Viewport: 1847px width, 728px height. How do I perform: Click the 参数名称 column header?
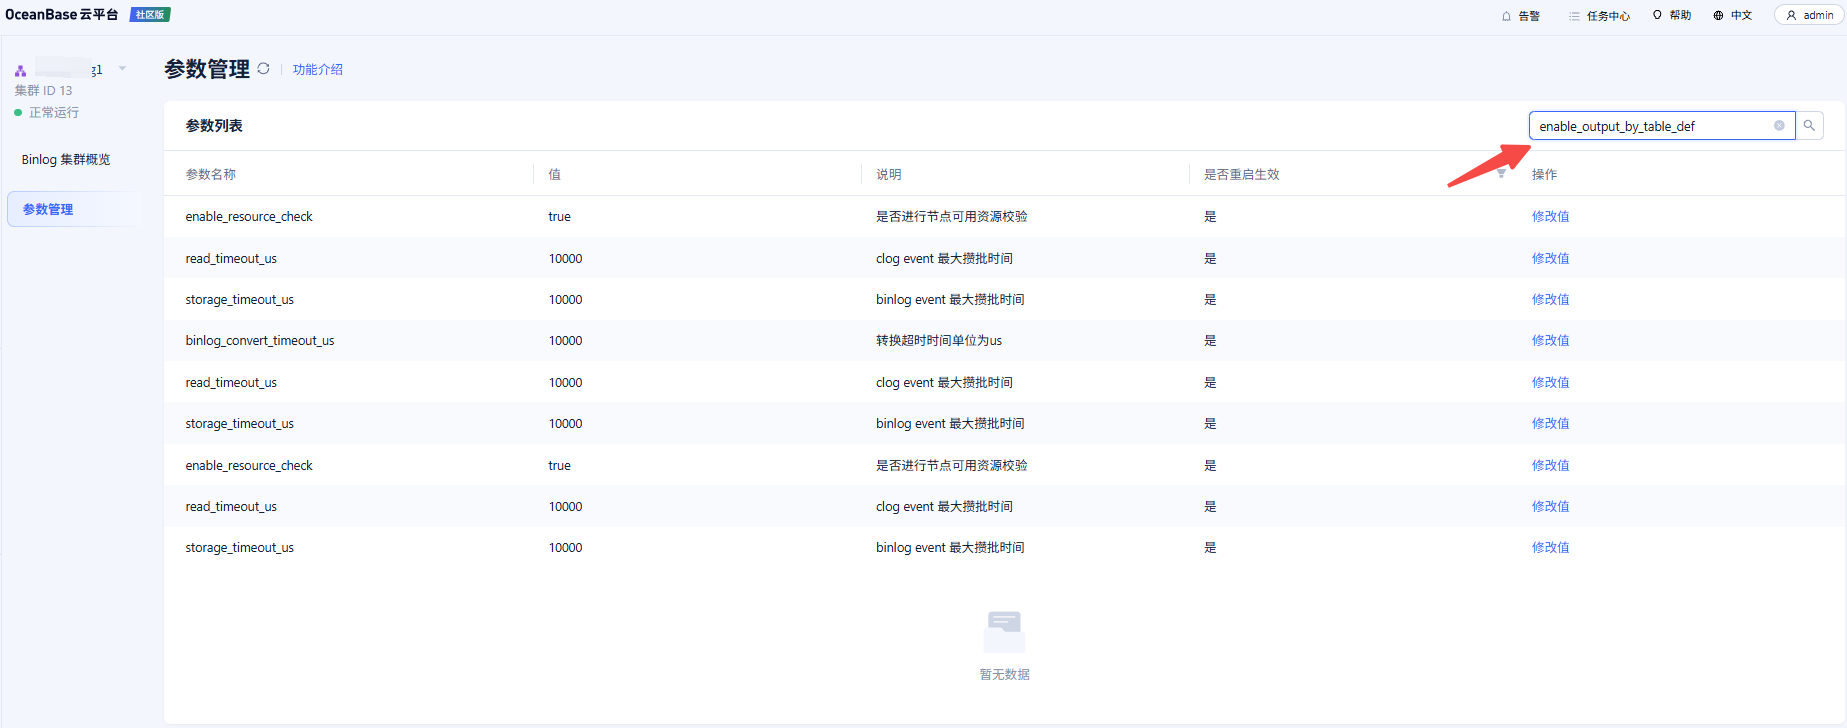211,175
